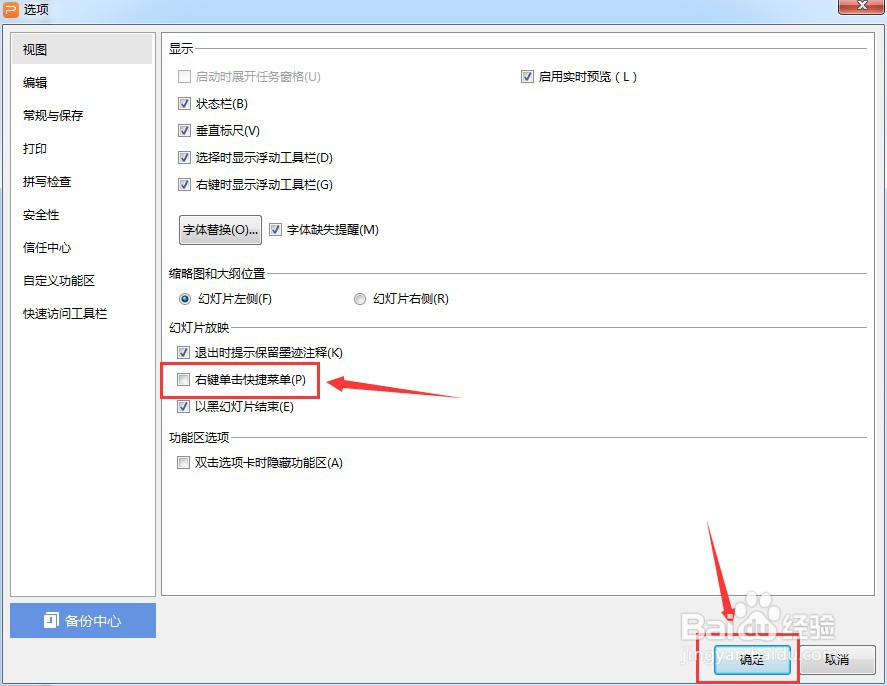This screenshot has height=686, width=887.
Task: Toggle 选择时显示浮动工具栏 checkbox
Action: point(184,157)
